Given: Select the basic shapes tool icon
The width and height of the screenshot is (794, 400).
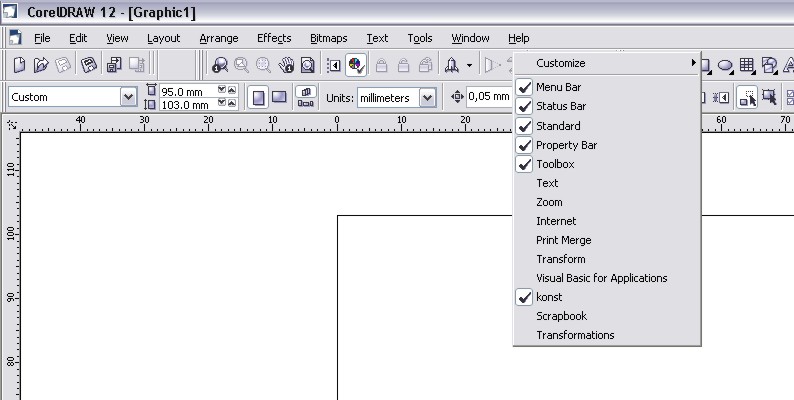Looking at the screenshot, I should pos(769,65).
